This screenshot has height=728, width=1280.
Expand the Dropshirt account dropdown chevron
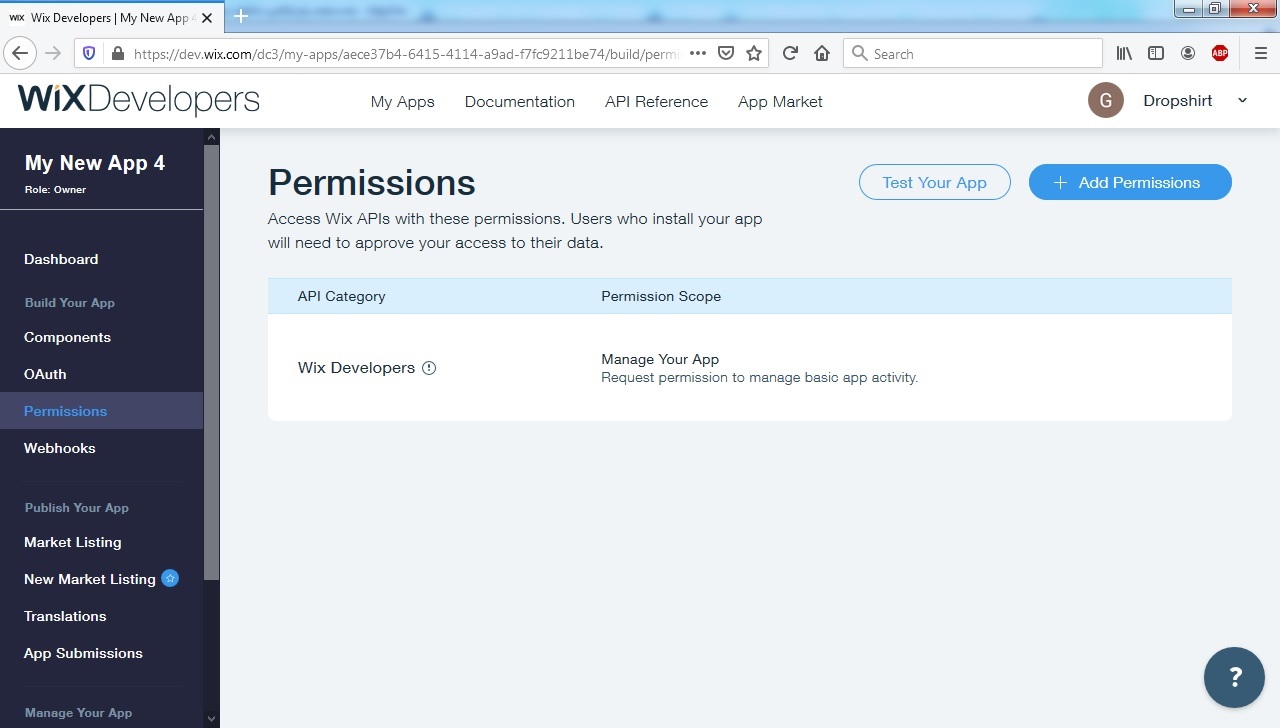click(1242, 100)
